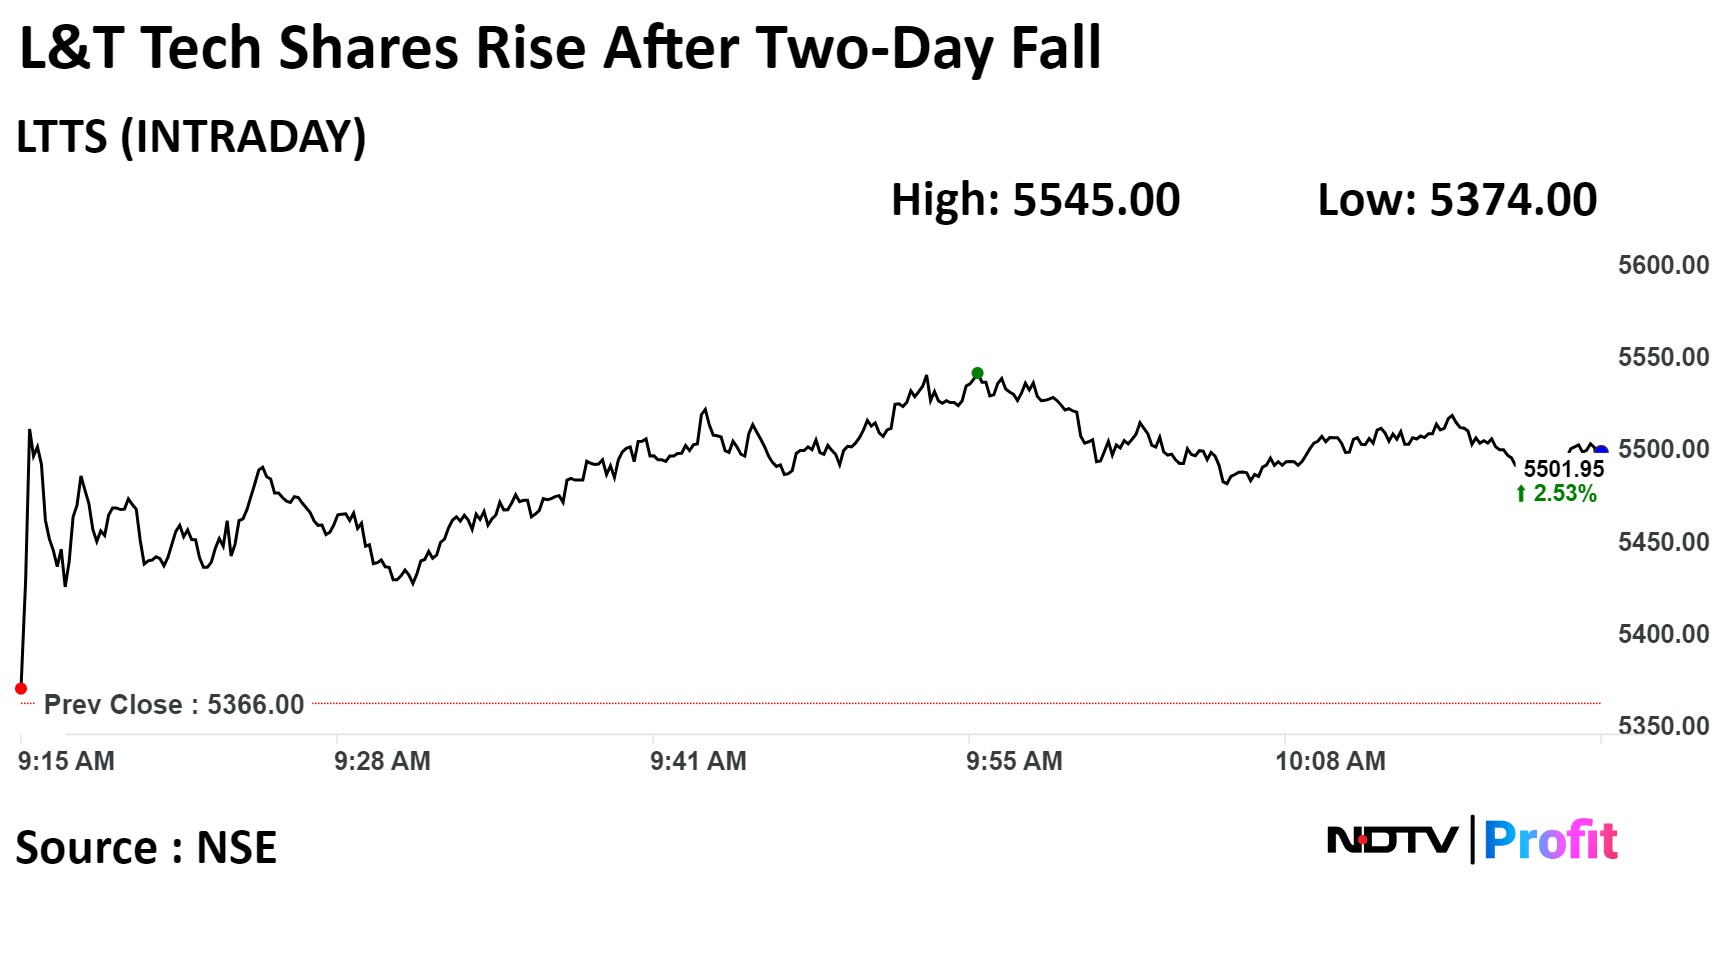This screenshot has height=972, width=1728.
Task: Click the red opening low marker dot
Action: click(21, 688)
